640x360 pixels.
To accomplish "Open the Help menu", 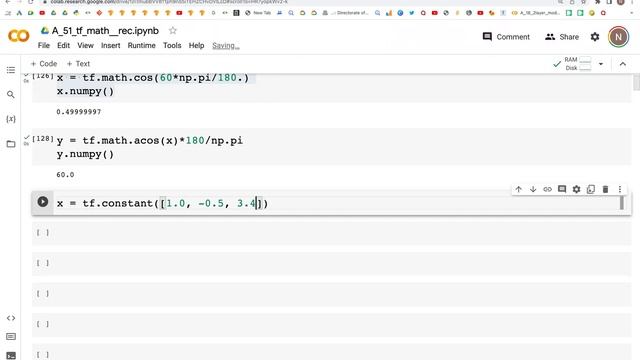I will [x=196, y=45].
